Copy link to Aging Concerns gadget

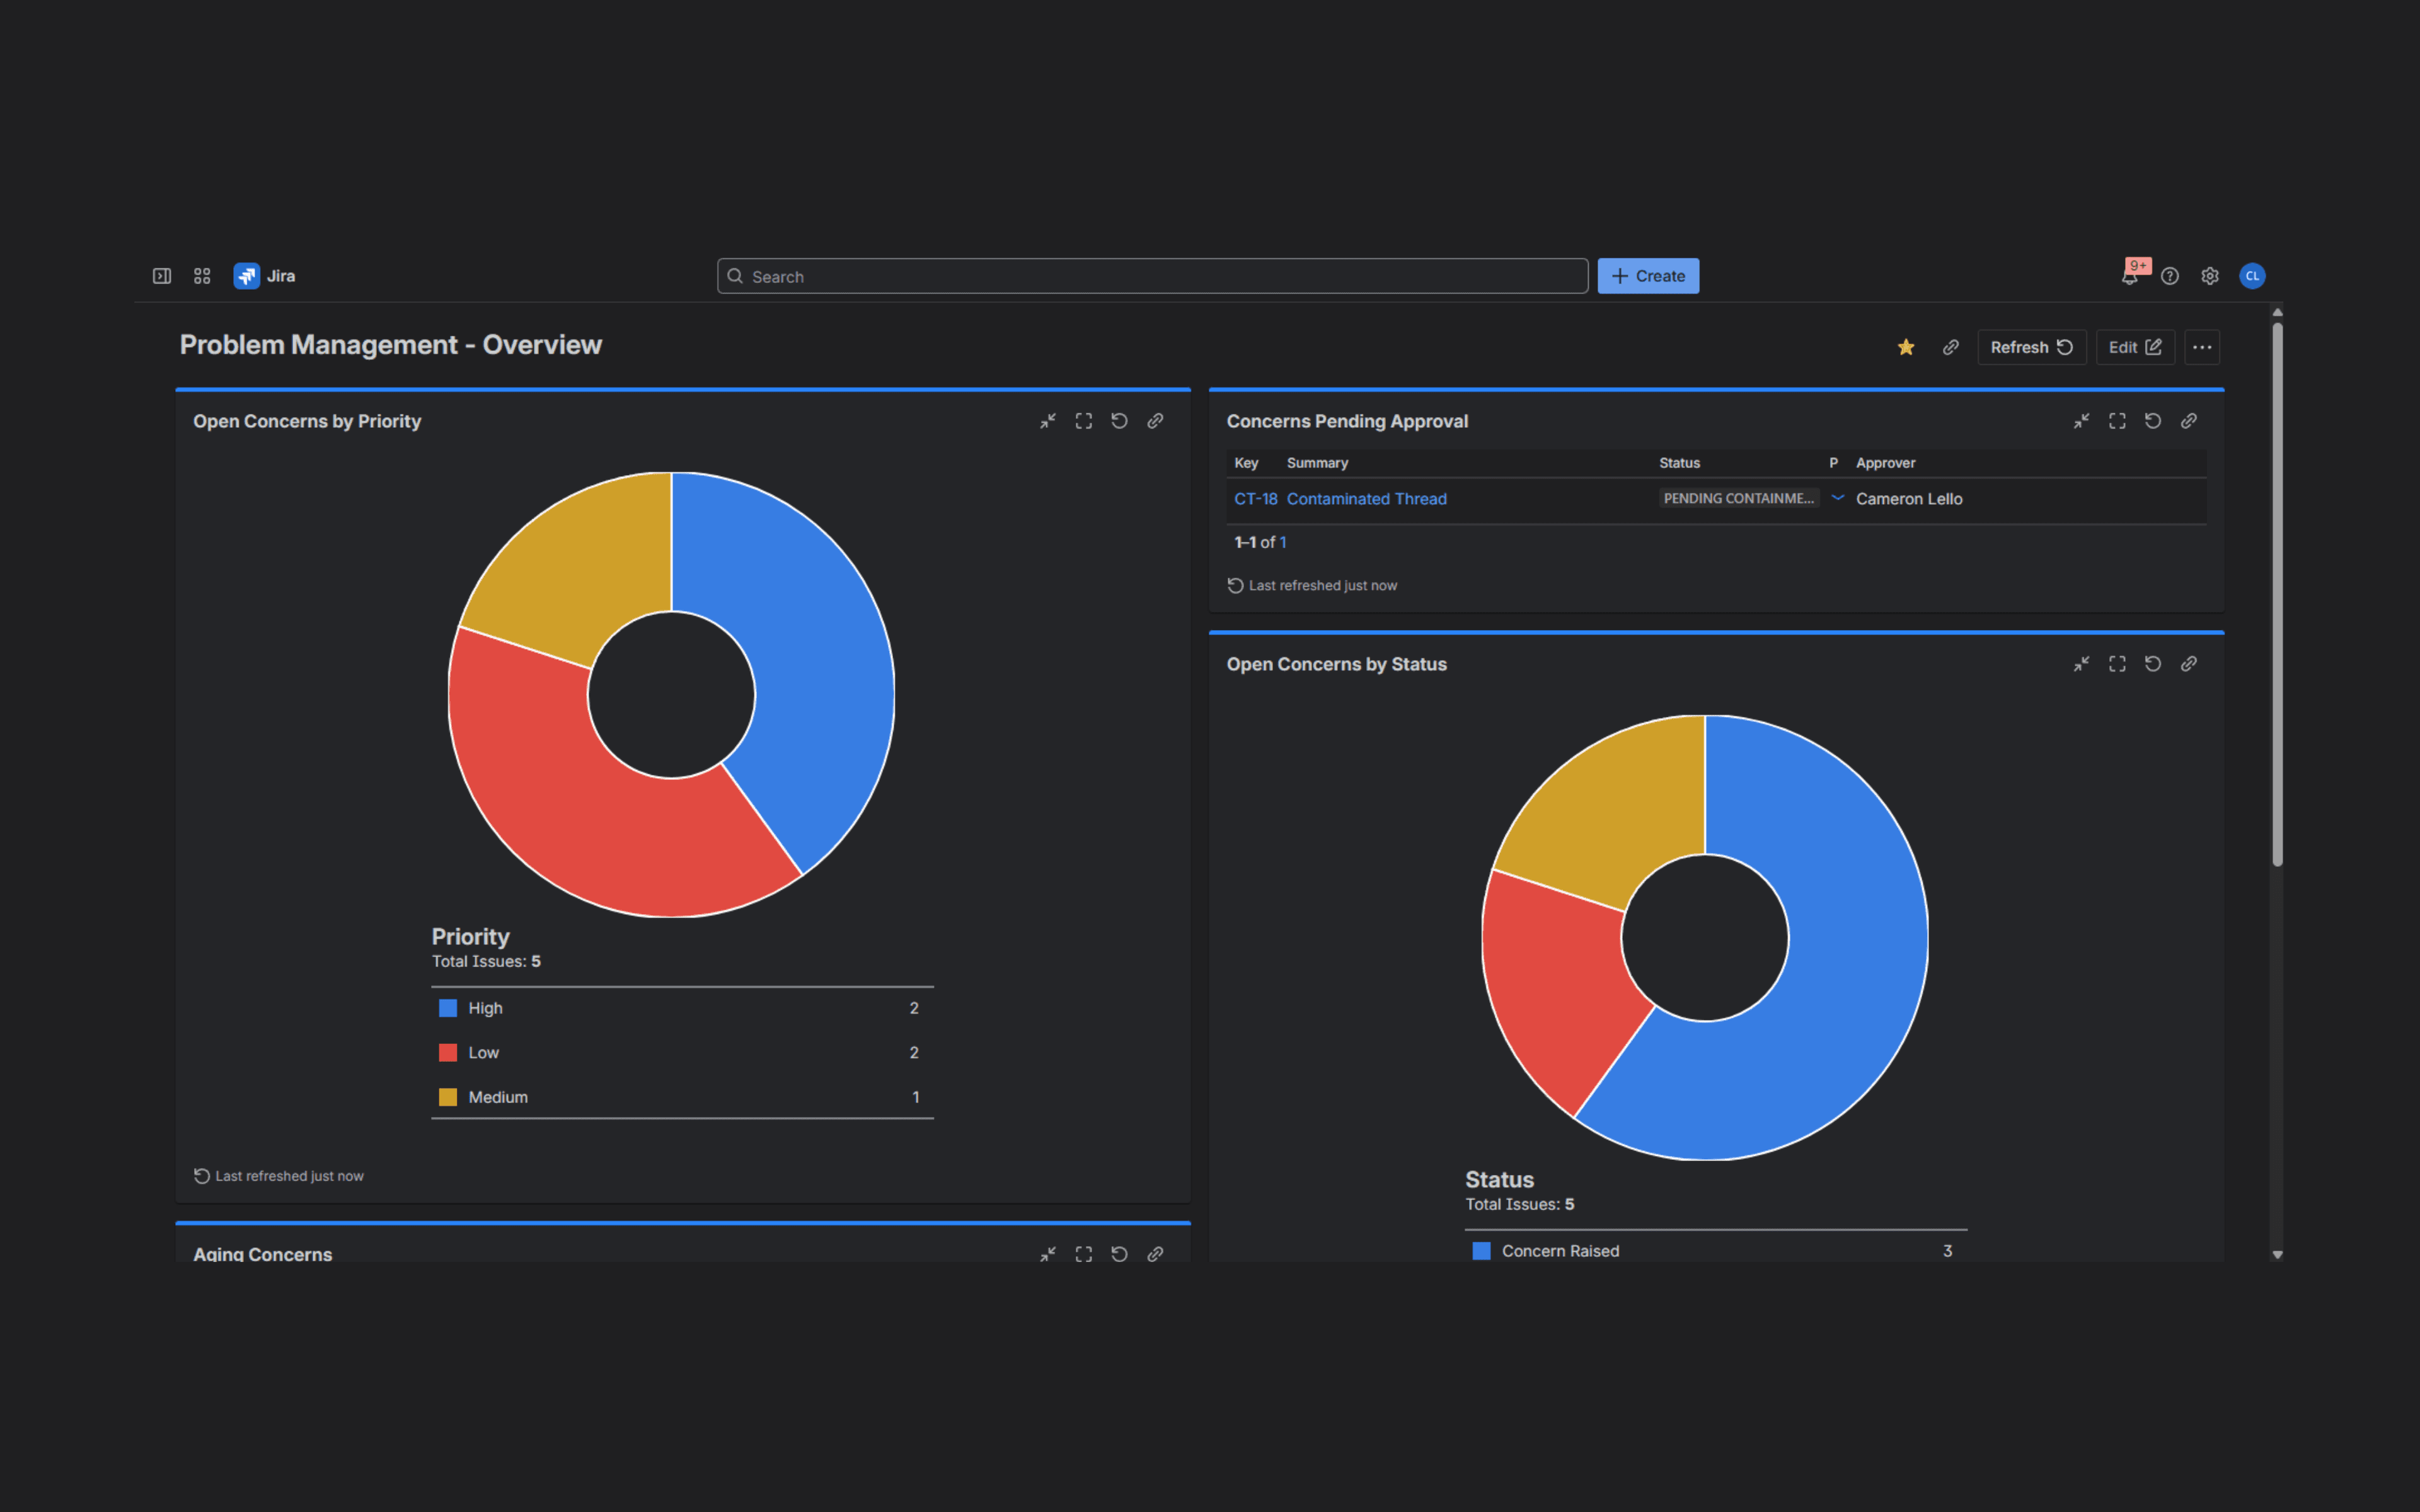click(x=1155, y=1253)
